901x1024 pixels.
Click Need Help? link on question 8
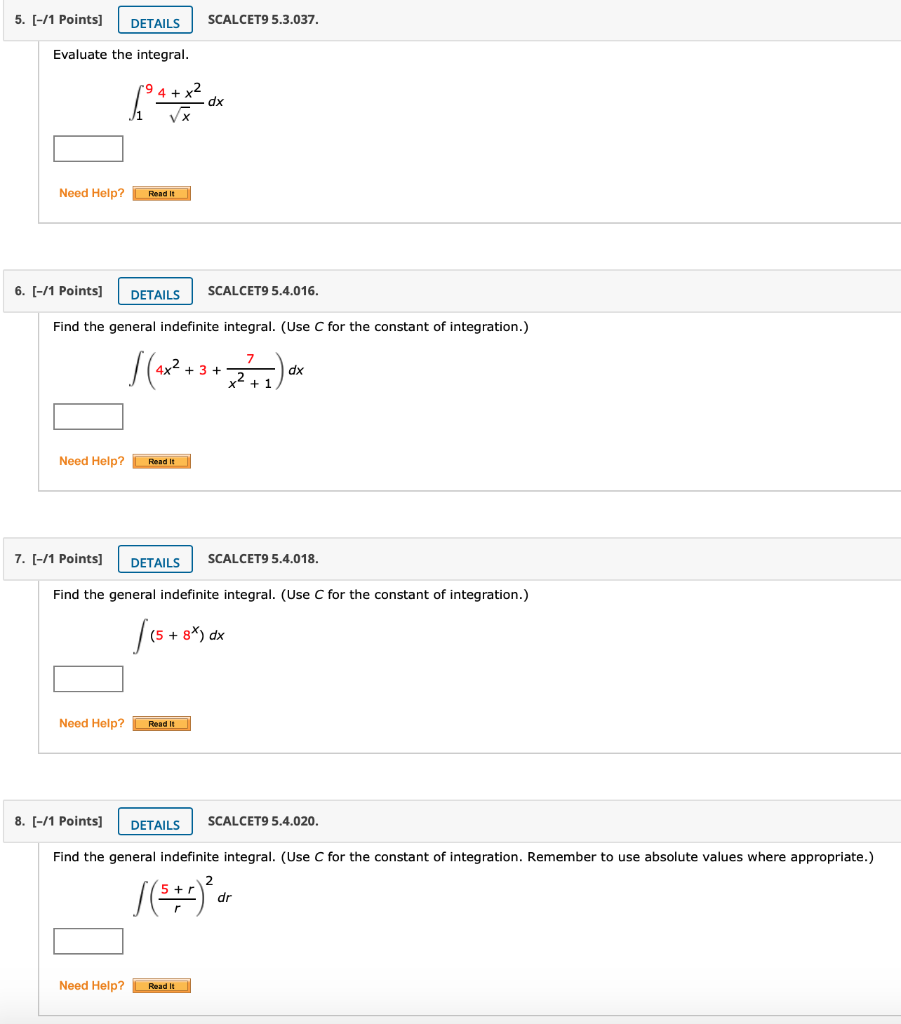click(91, 985)
